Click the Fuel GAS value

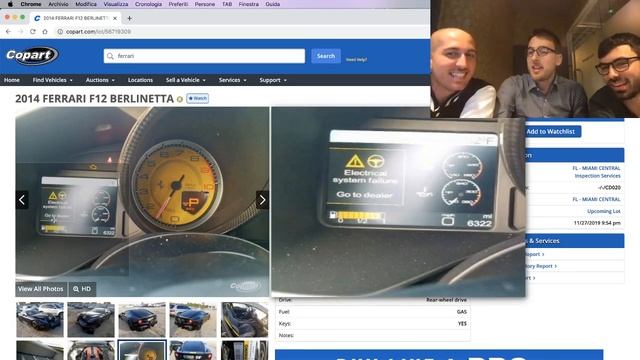462,312
